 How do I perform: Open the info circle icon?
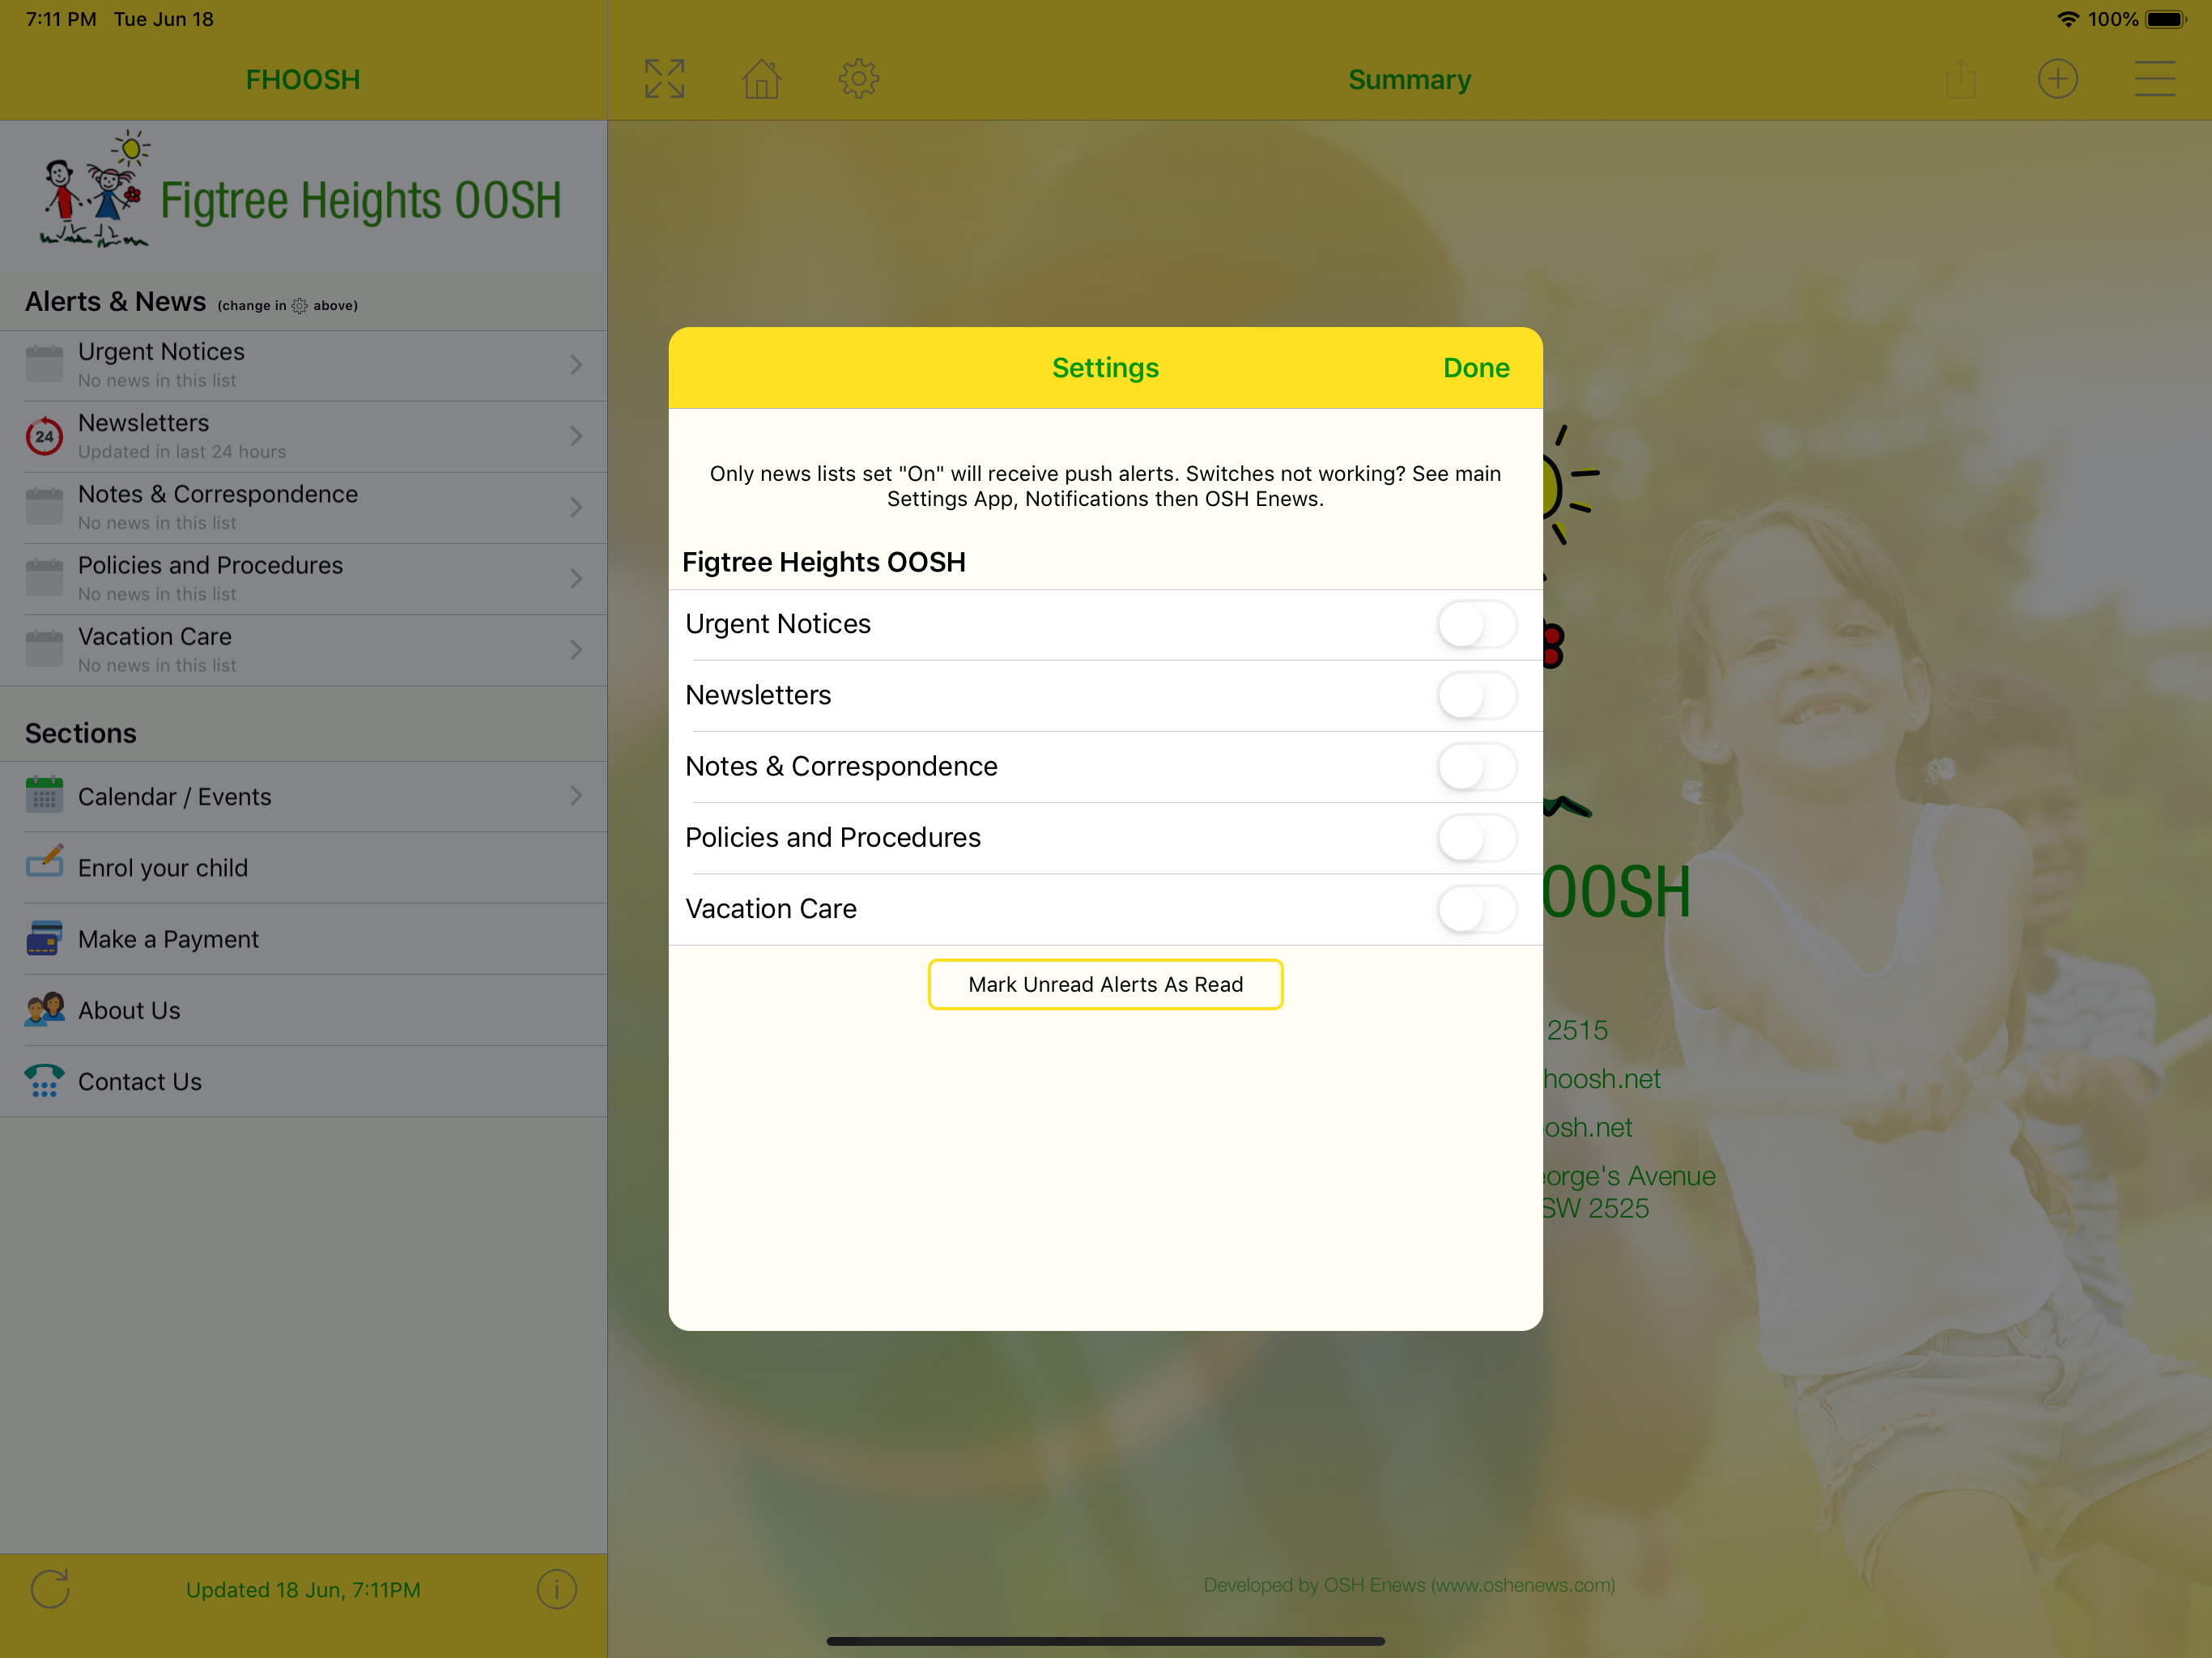[556, 1588]
